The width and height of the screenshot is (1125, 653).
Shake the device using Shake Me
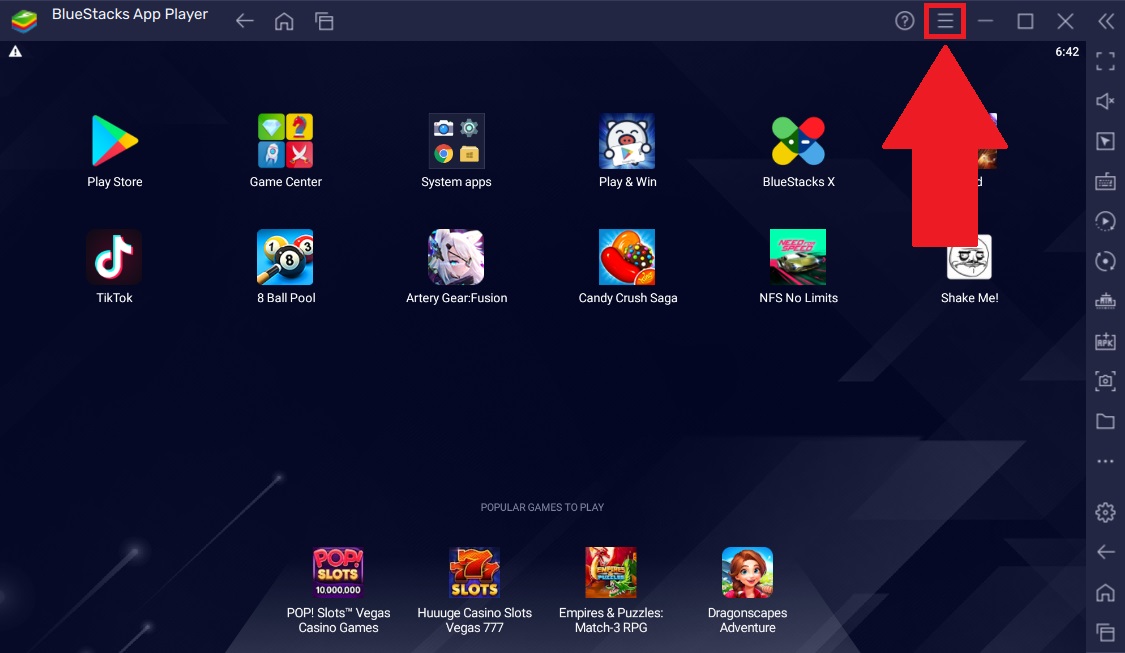968,256
